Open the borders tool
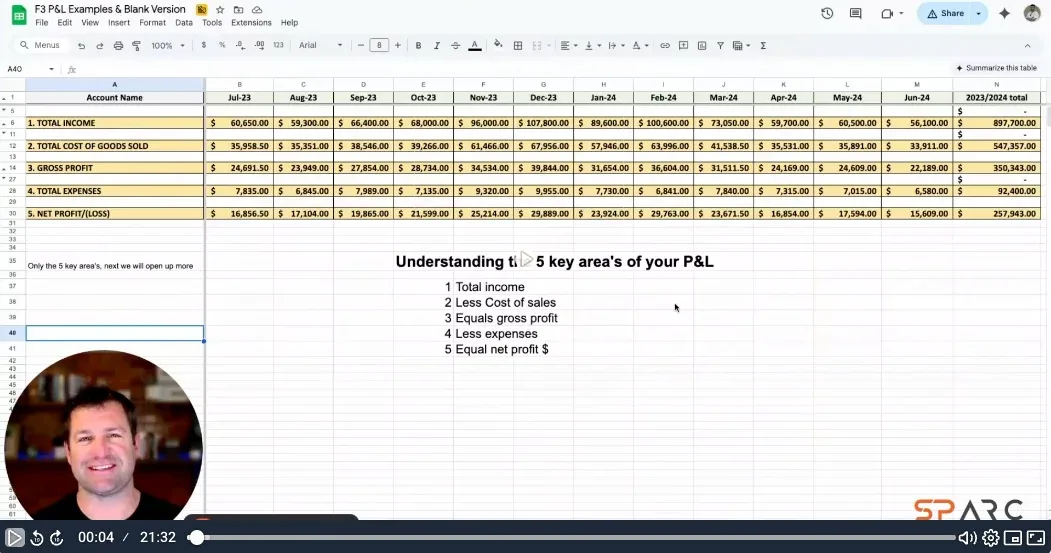1051x553 pixels. point(517,46)
